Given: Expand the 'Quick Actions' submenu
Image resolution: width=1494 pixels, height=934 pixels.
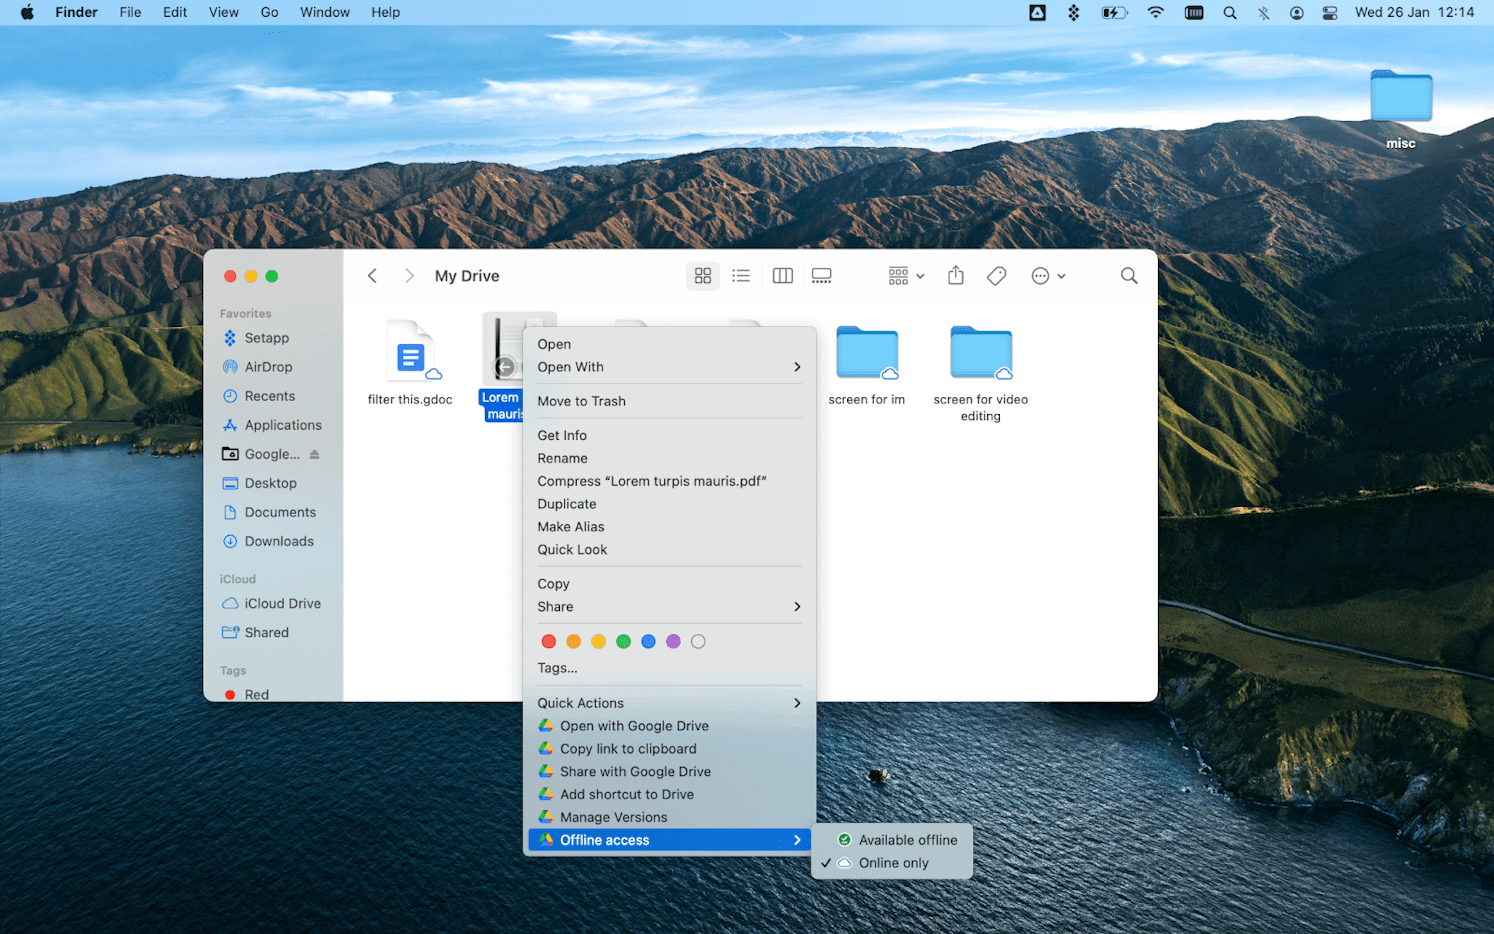Looking at the screenshot, I should click(580, 703).
